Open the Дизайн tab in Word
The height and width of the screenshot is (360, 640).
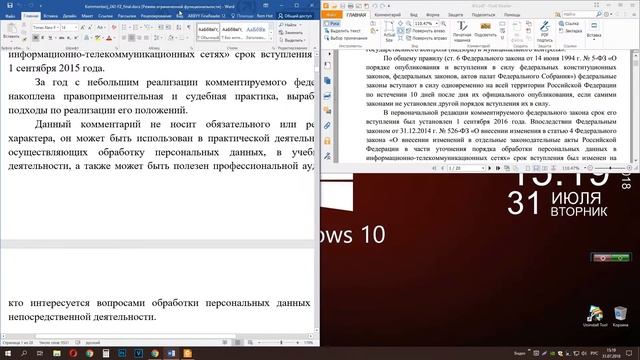pos(70,16)
